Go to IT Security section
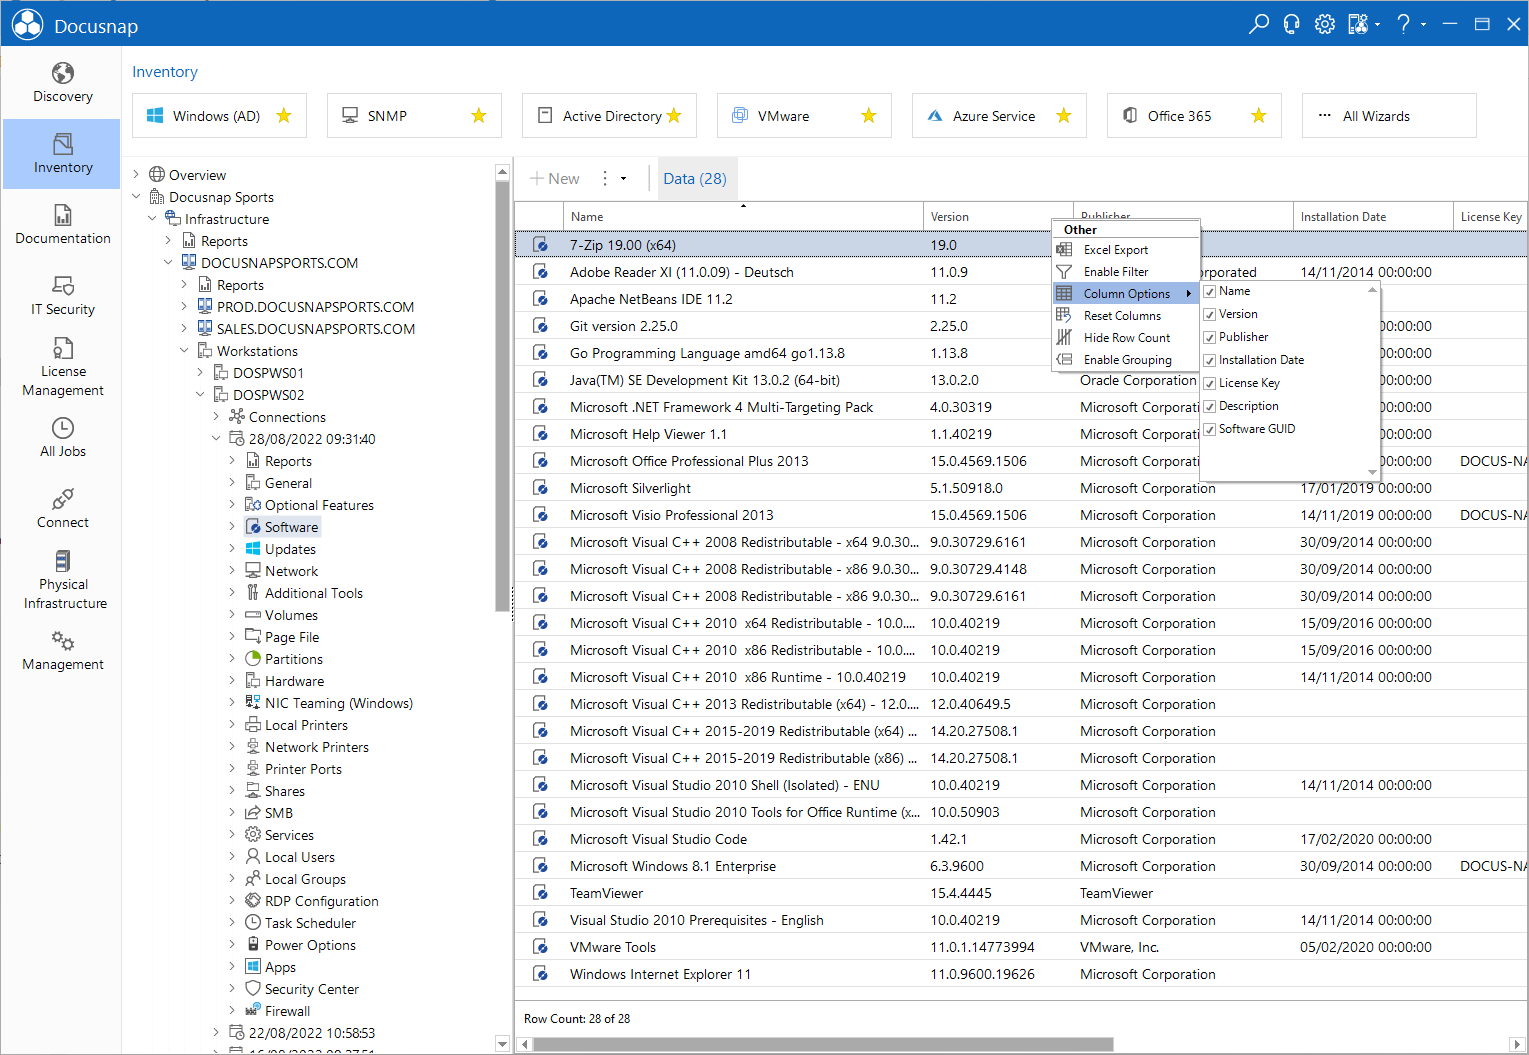The width and height of the screenshot is (1529, 1055). pyautogui.click(x=62, y=296)
